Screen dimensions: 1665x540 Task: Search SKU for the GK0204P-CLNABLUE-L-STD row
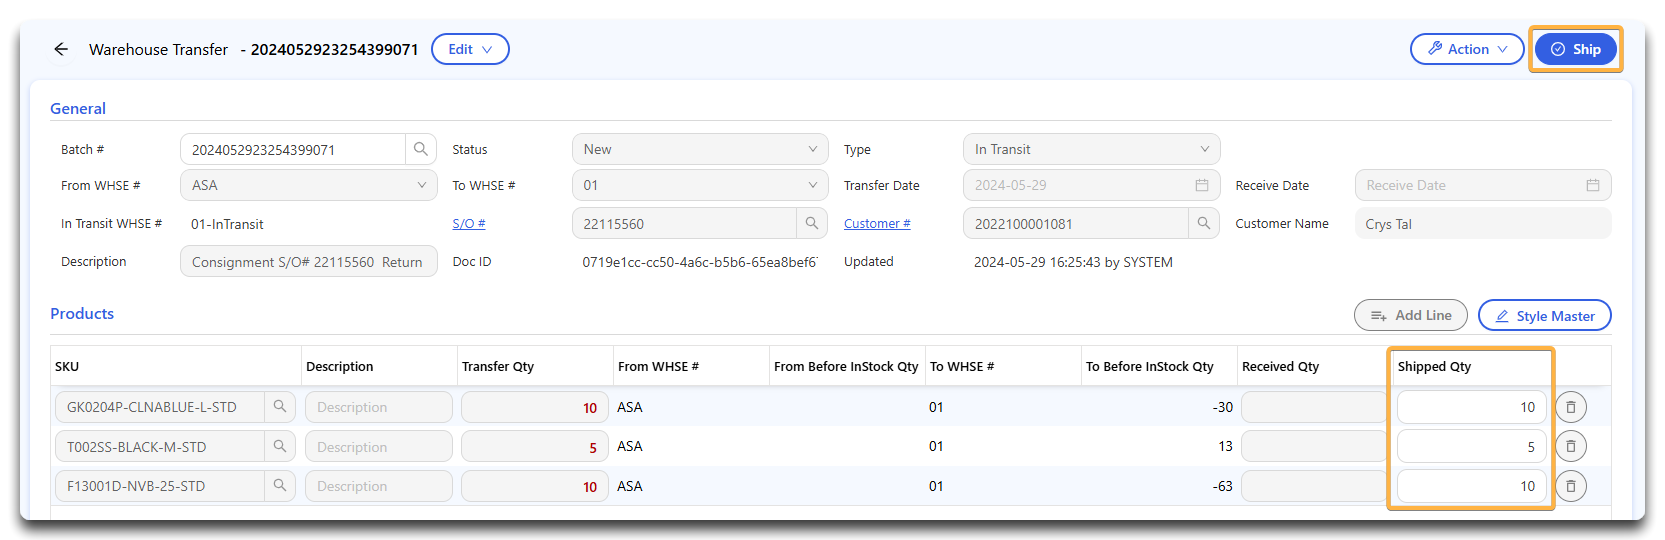tap(280, 407)
